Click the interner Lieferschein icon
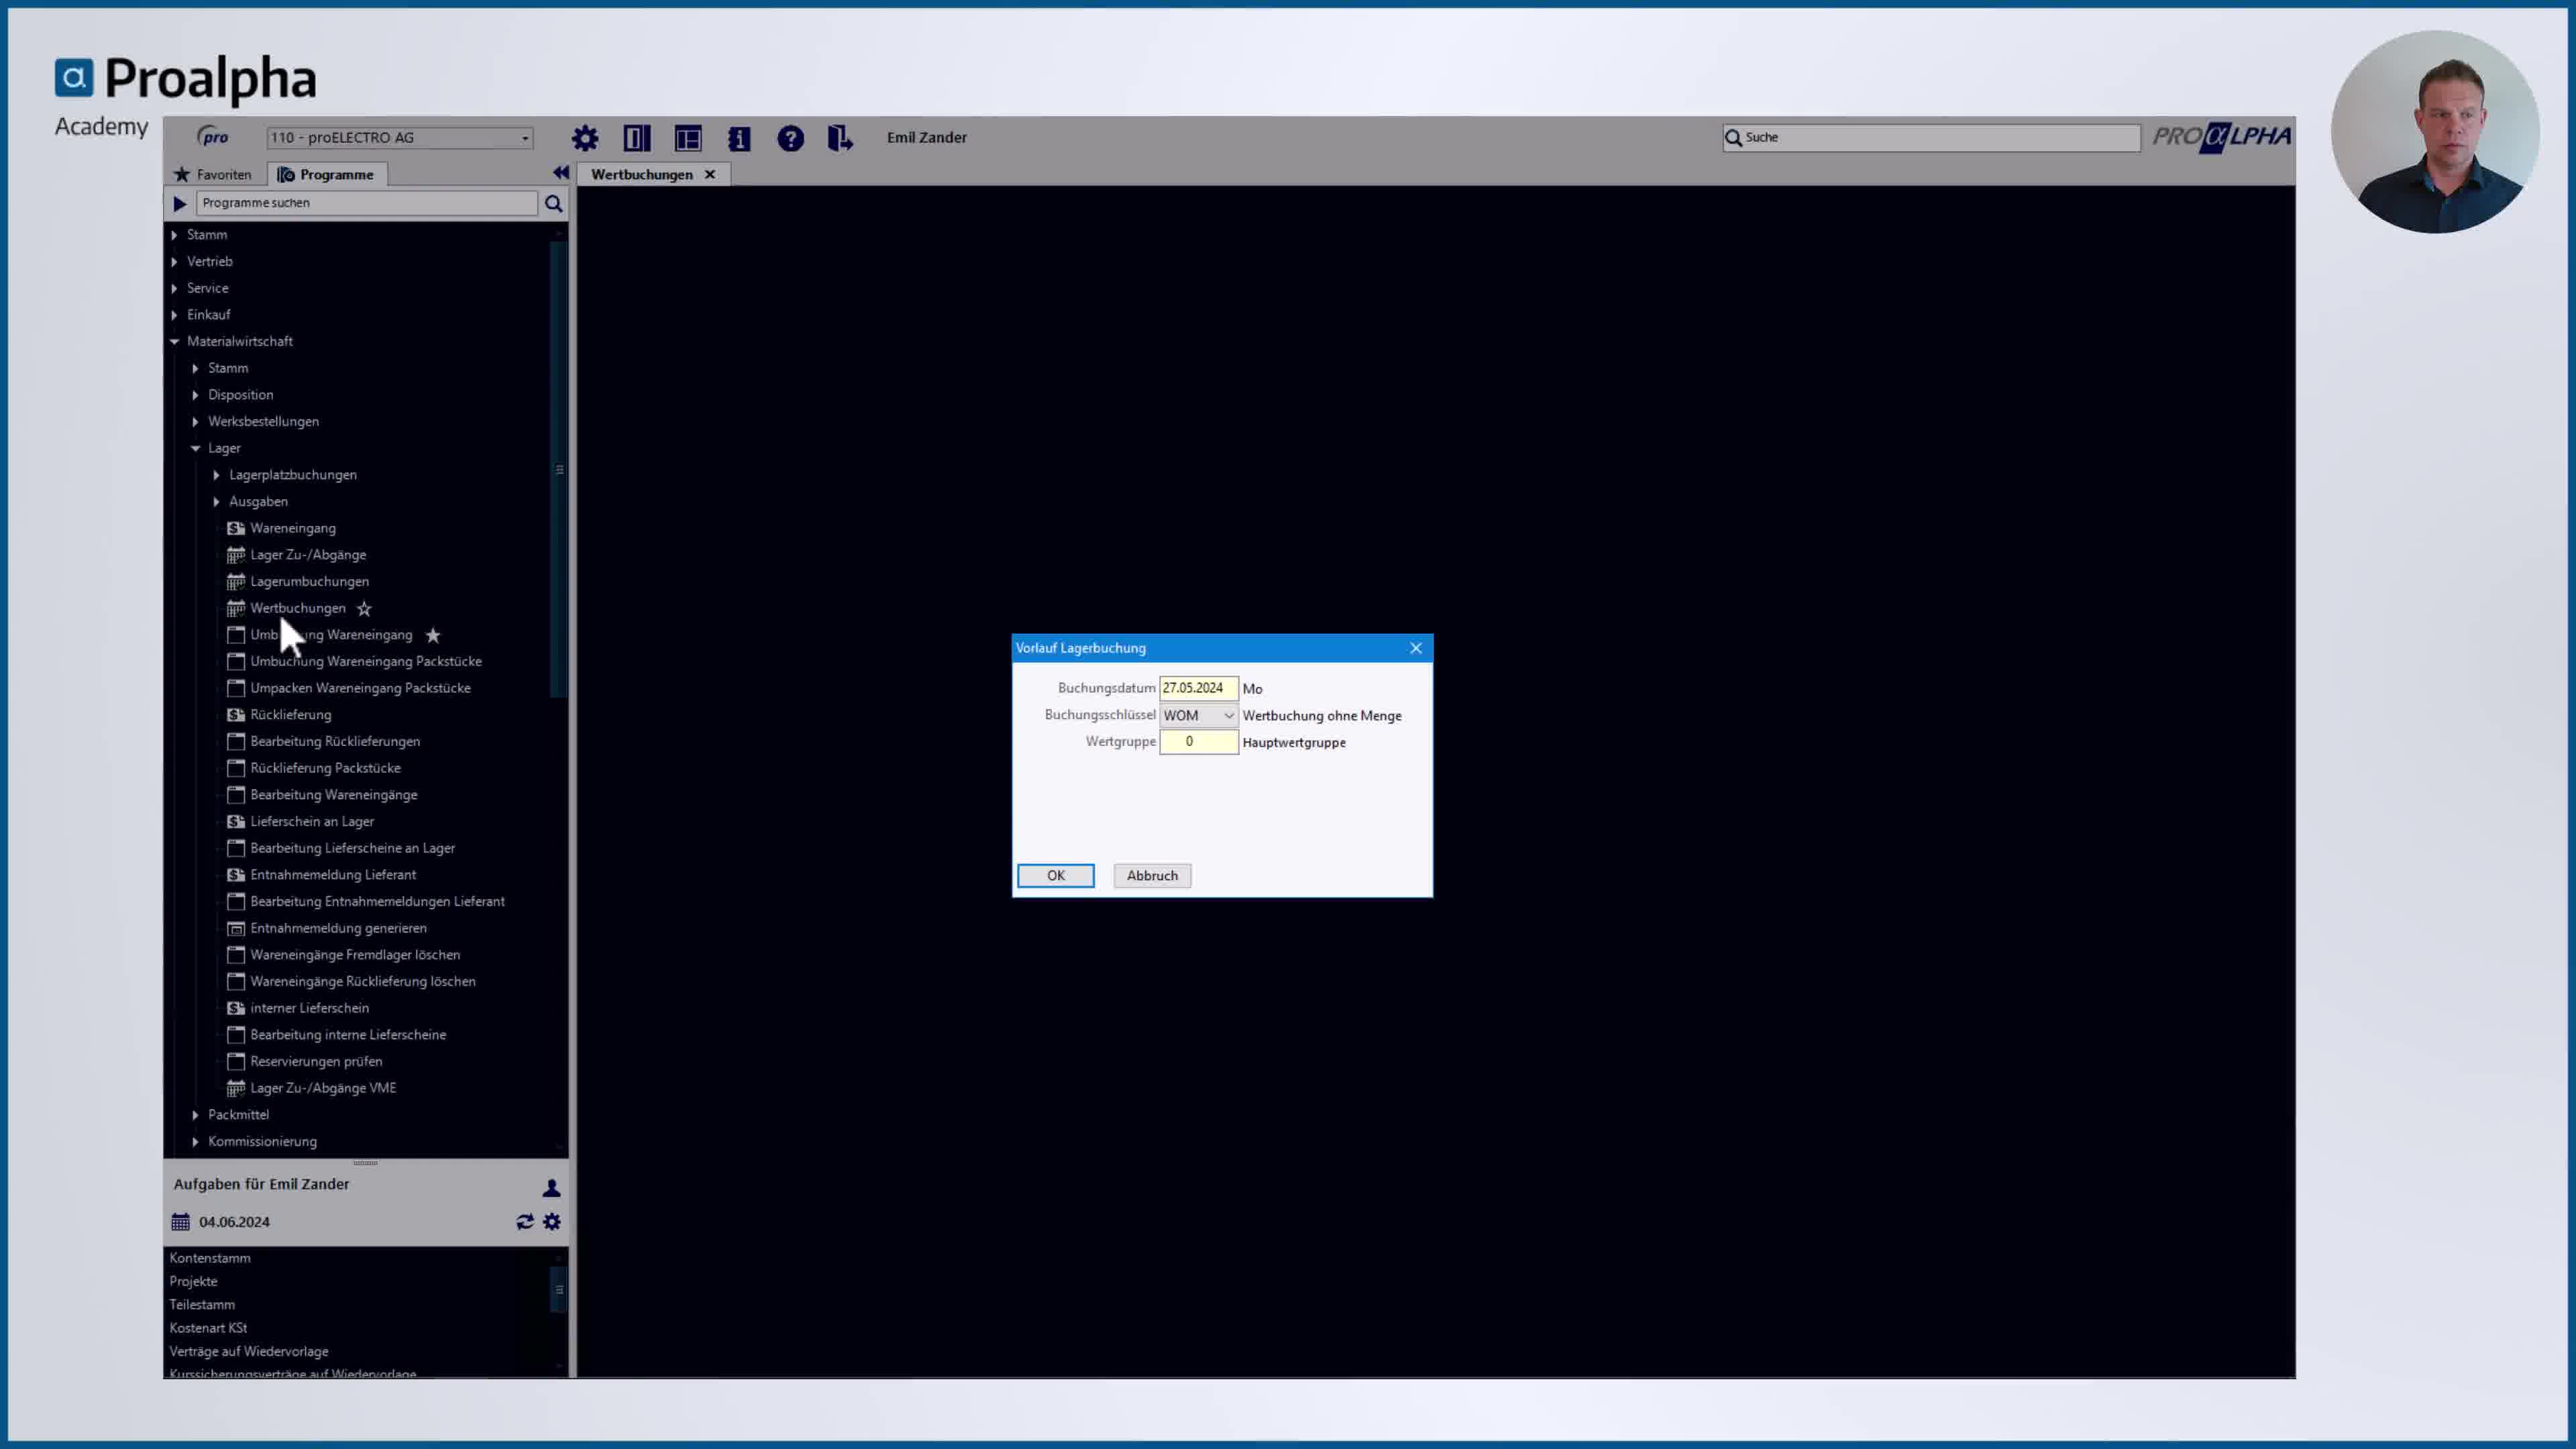Viewport: 2576px width, 1449px height. 236,1008
